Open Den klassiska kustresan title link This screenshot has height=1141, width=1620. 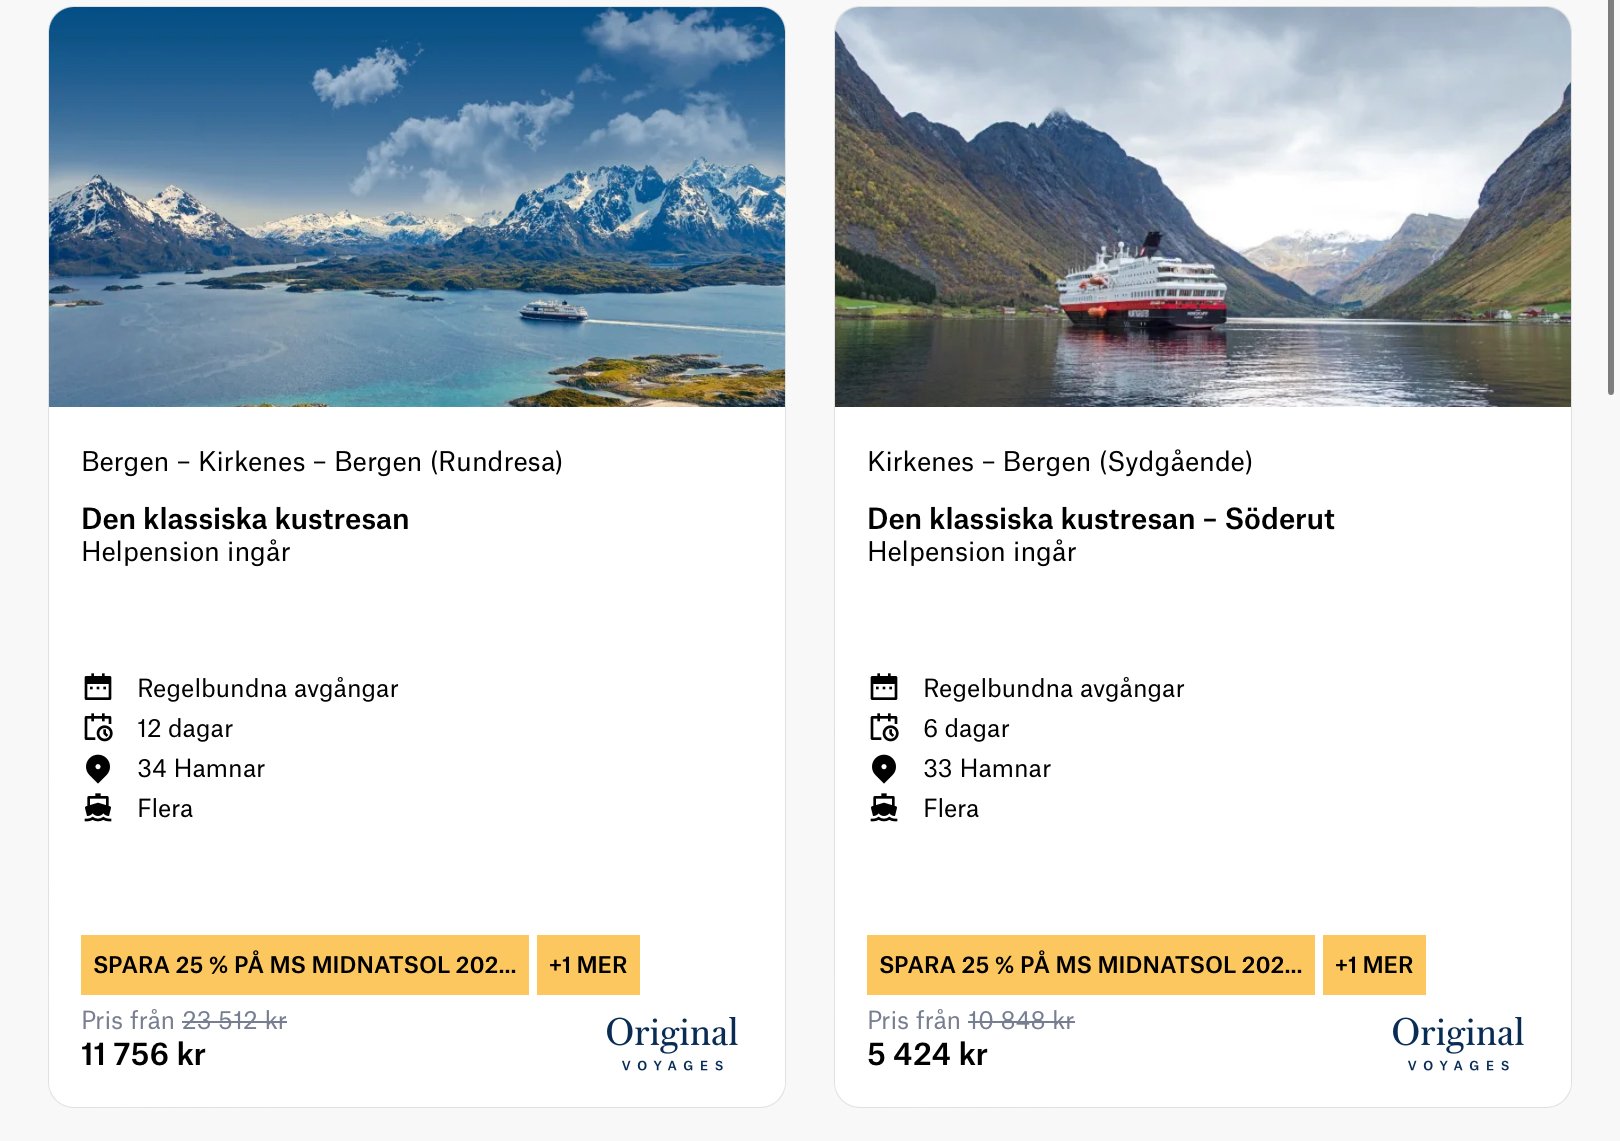245,519
